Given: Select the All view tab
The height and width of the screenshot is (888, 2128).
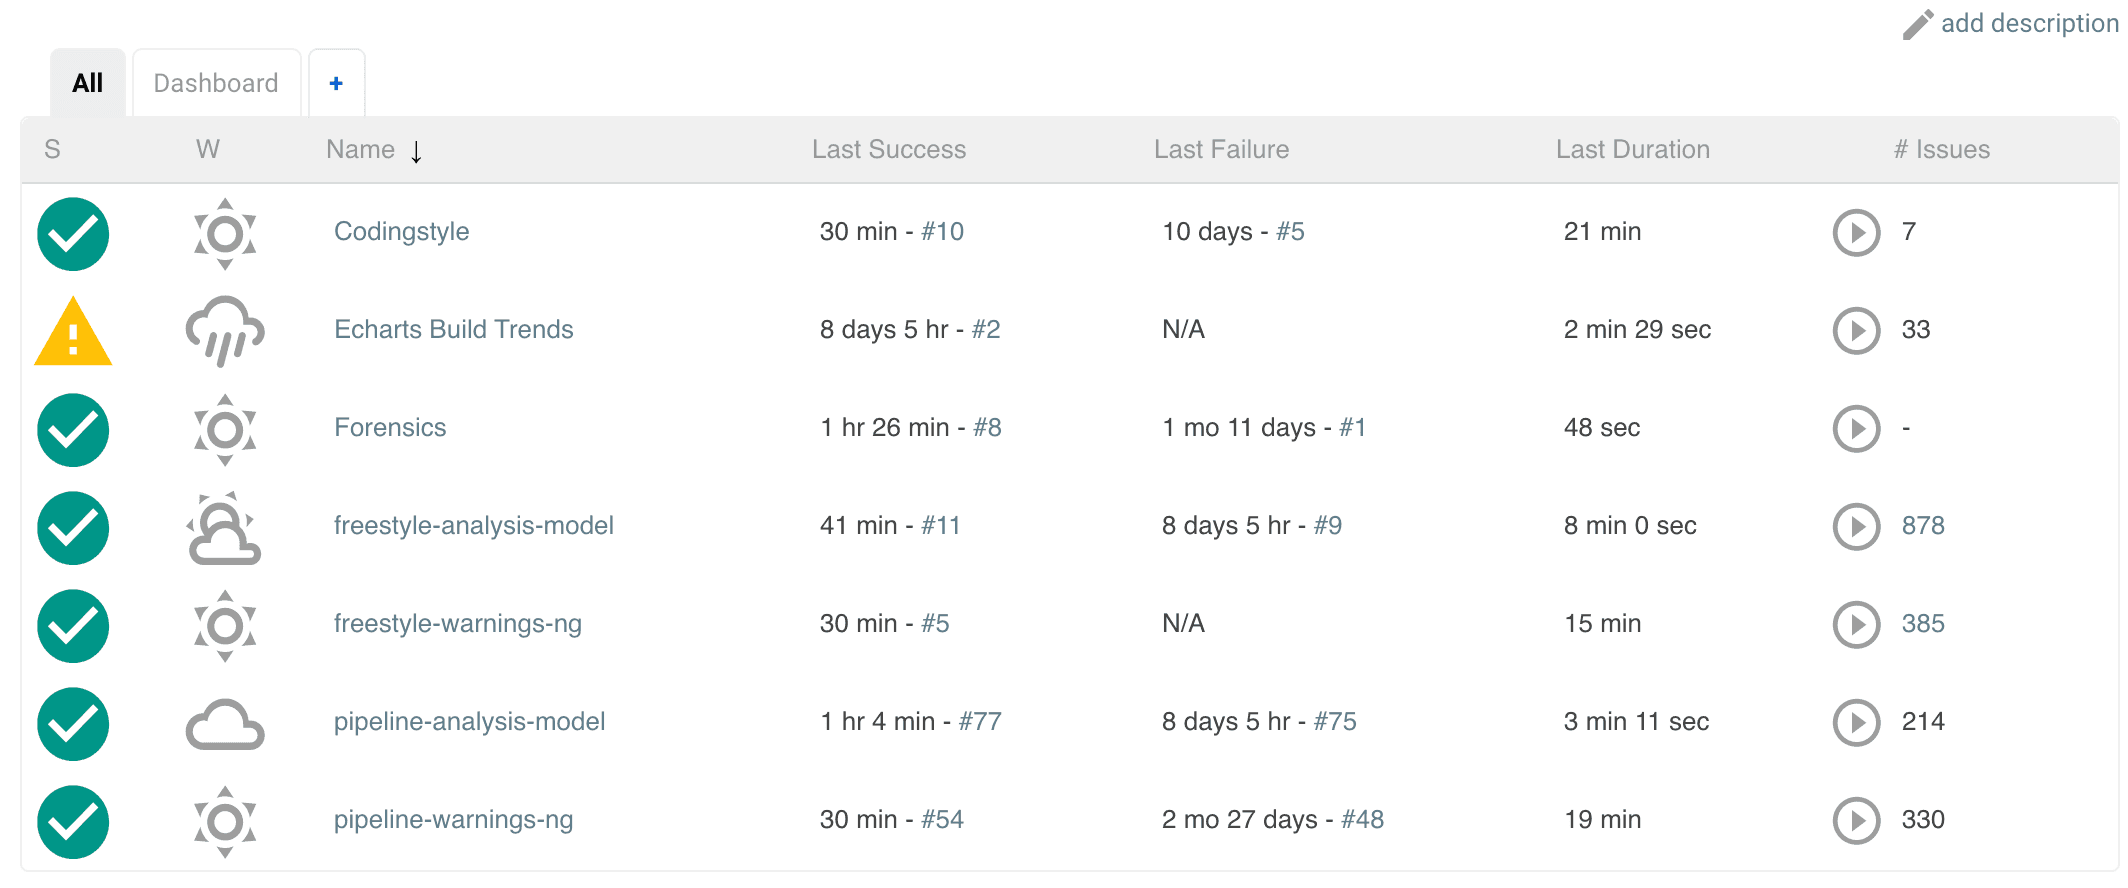Looking at the screenshot, I should [88, 83].
